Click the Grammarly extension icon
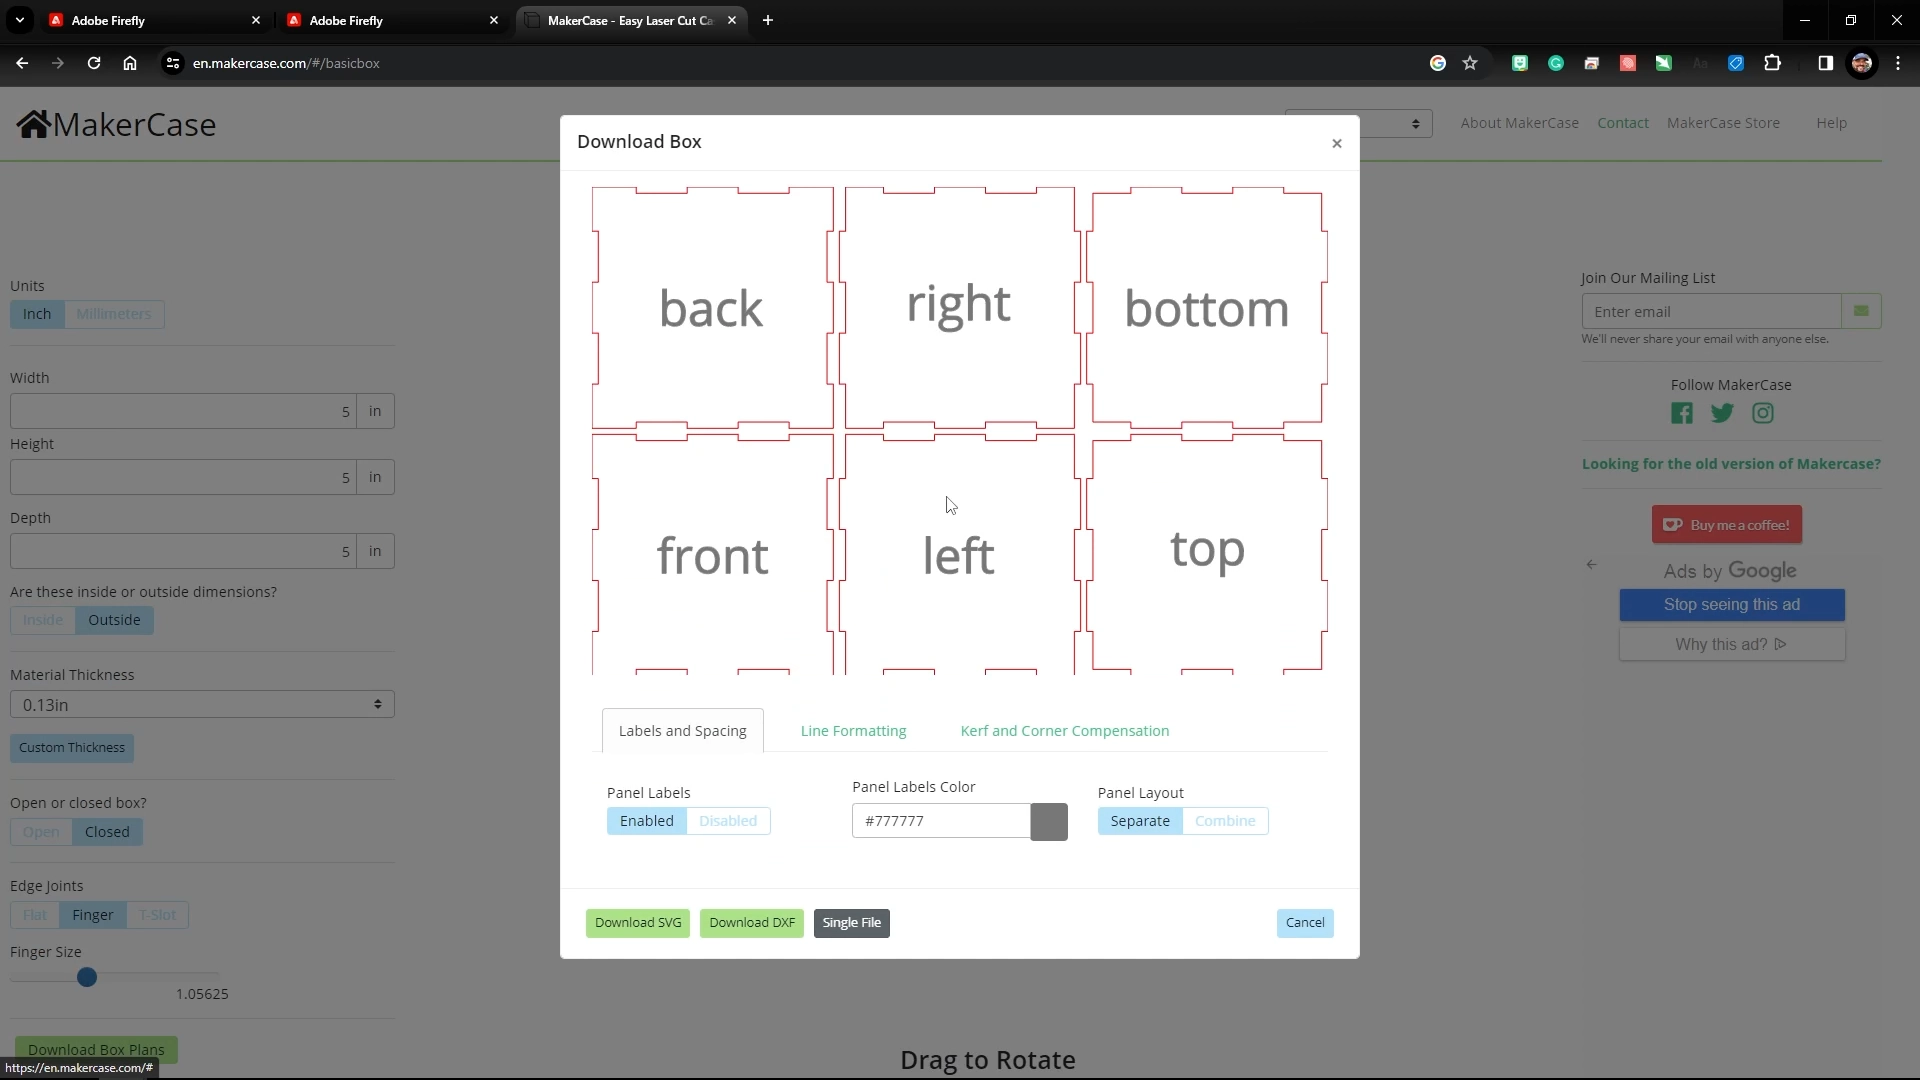 point(1556,63)
